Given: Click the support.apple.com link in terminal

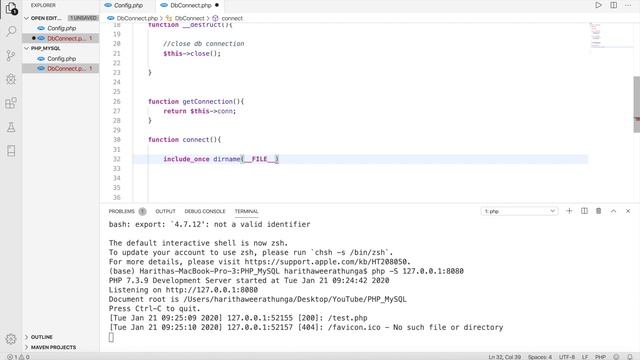Looking at the screenshot, I should coord(326,262).
